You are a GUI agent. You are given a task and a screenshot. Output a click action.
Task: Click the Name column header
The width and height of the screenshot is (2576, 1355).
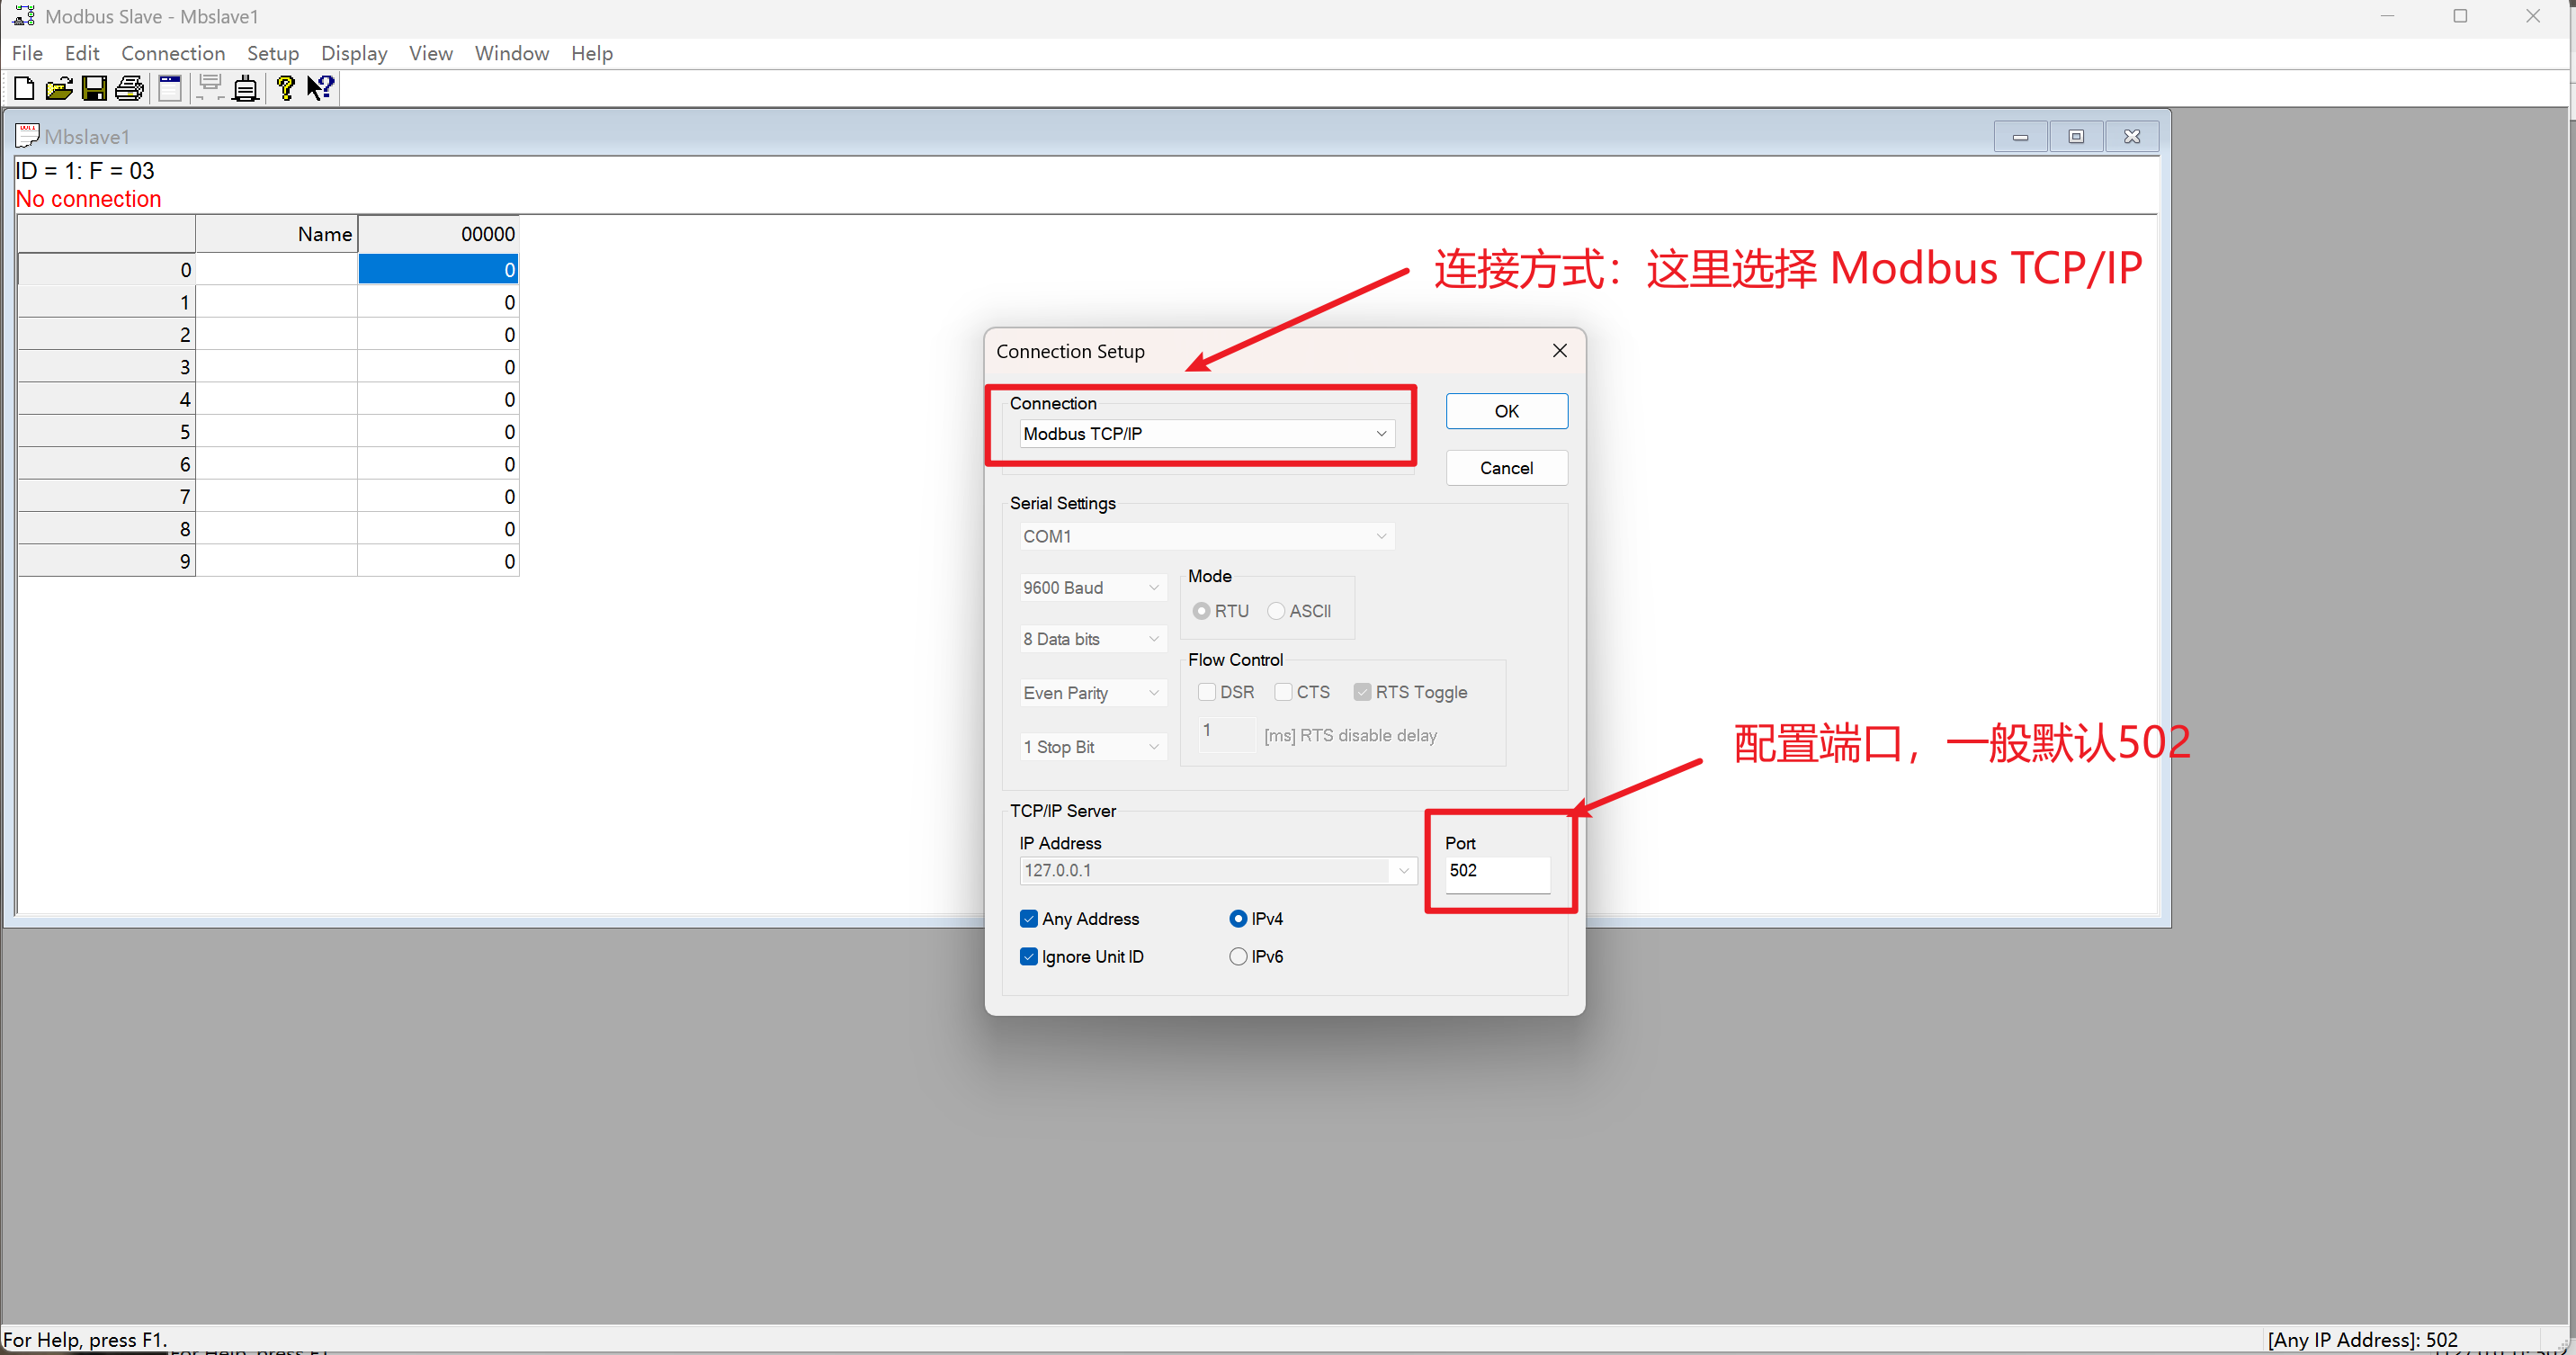click(276, 234)
